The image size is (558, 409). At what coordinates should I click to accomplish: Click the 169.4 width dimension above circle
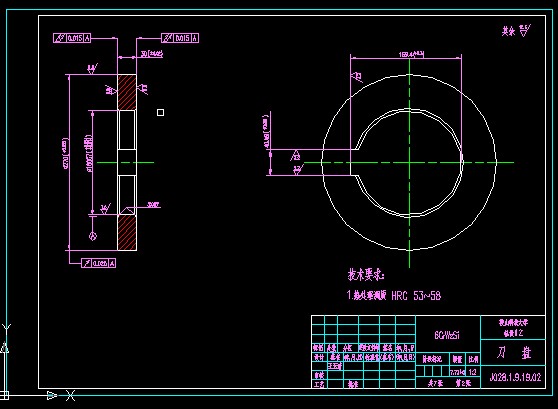[x=411, y=54]
